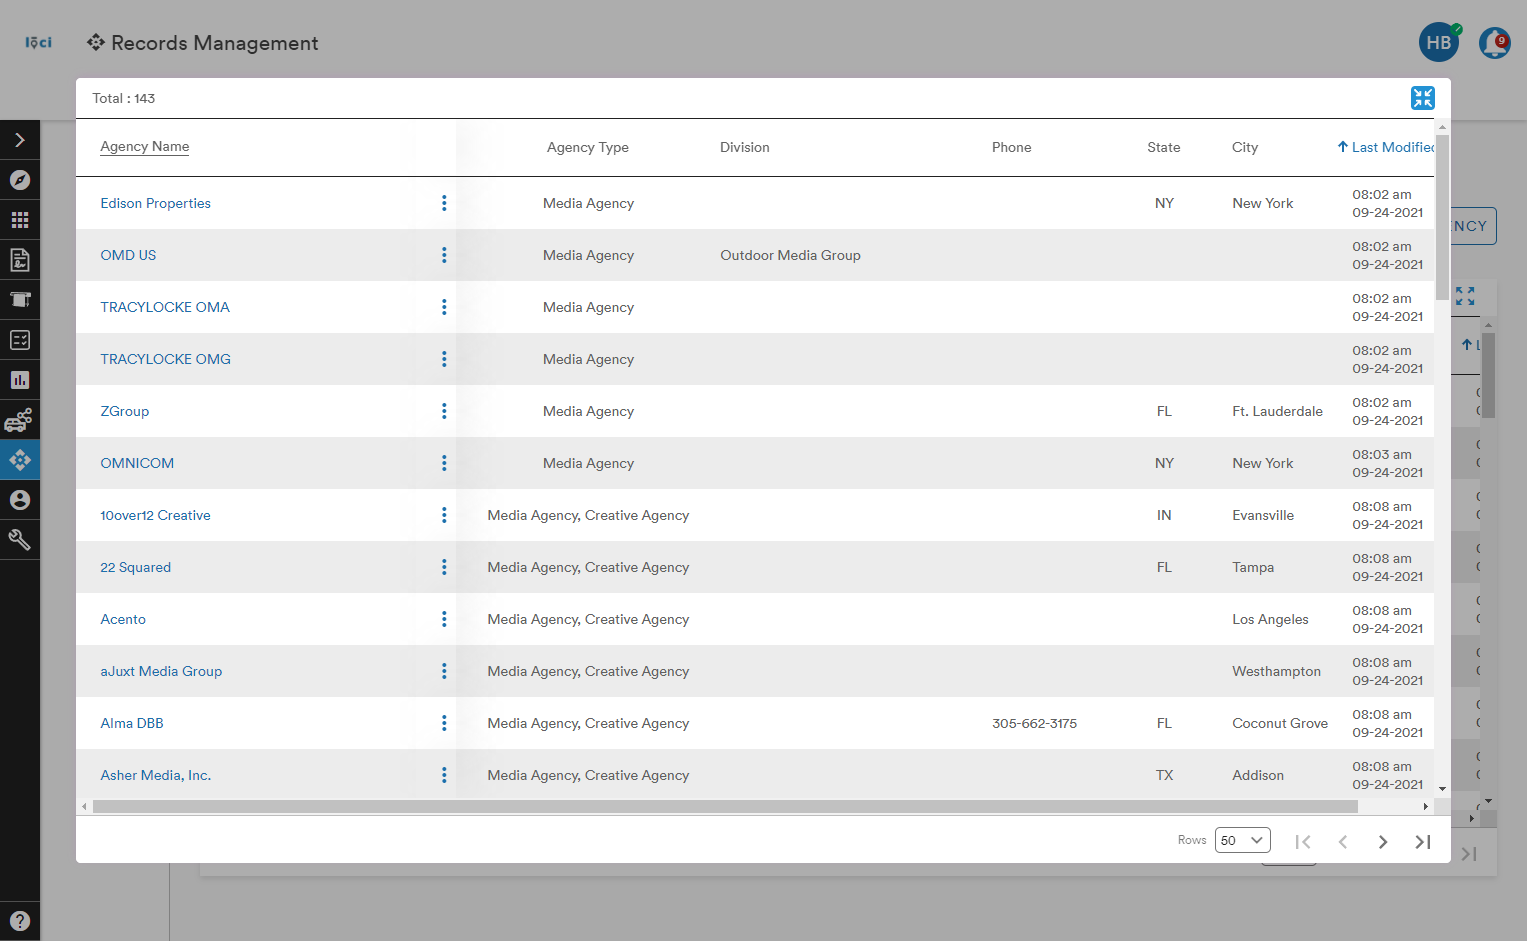Open the three-dot menu for TRACYLOCKE OMA
This screenshot has width=1527, height=941.
click(x=444, y=307)
